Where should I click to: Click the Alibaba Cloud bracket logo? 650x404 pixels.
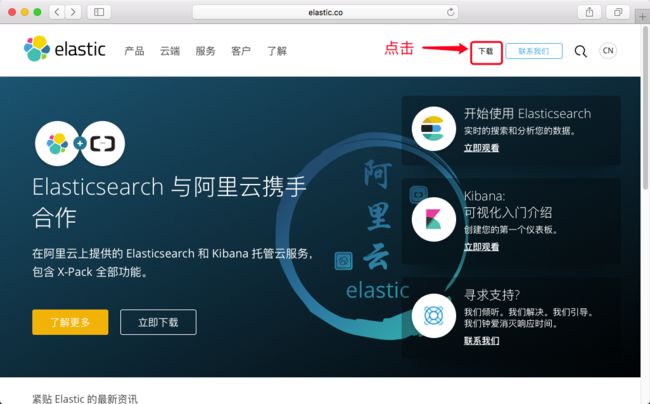coord(102,143)
